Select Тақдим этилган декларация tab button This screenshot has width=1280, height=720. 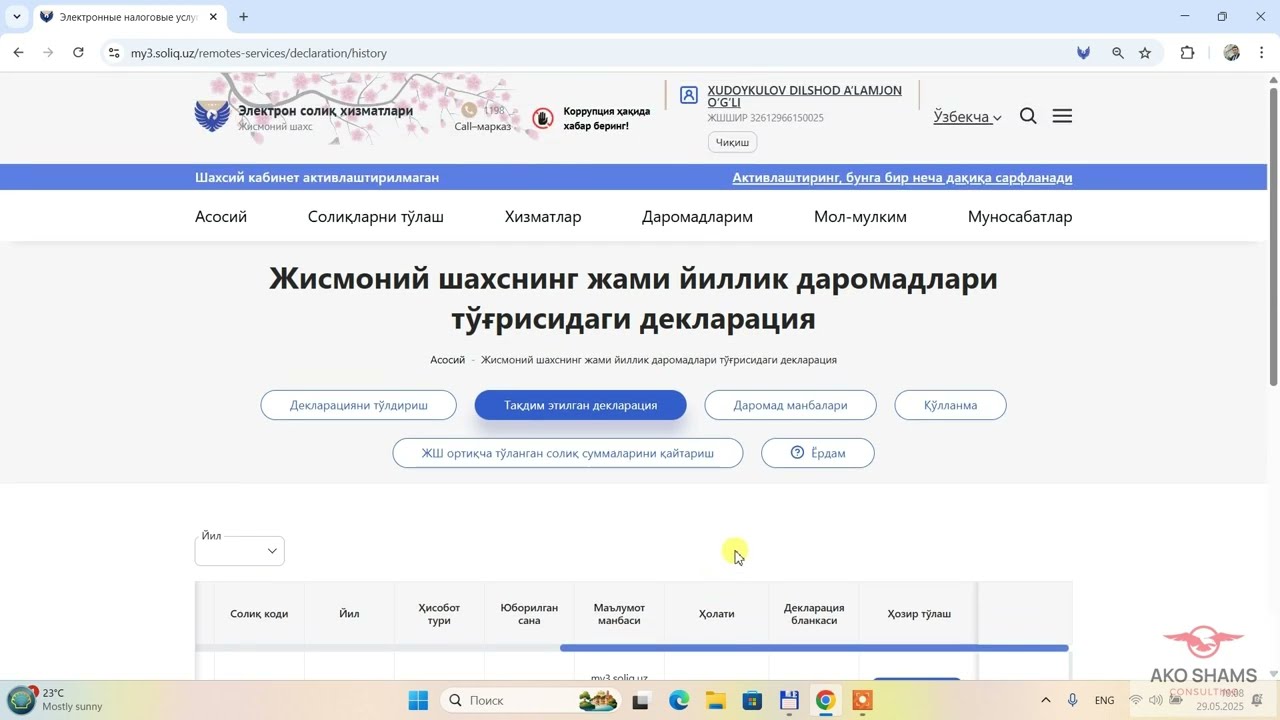581,405
